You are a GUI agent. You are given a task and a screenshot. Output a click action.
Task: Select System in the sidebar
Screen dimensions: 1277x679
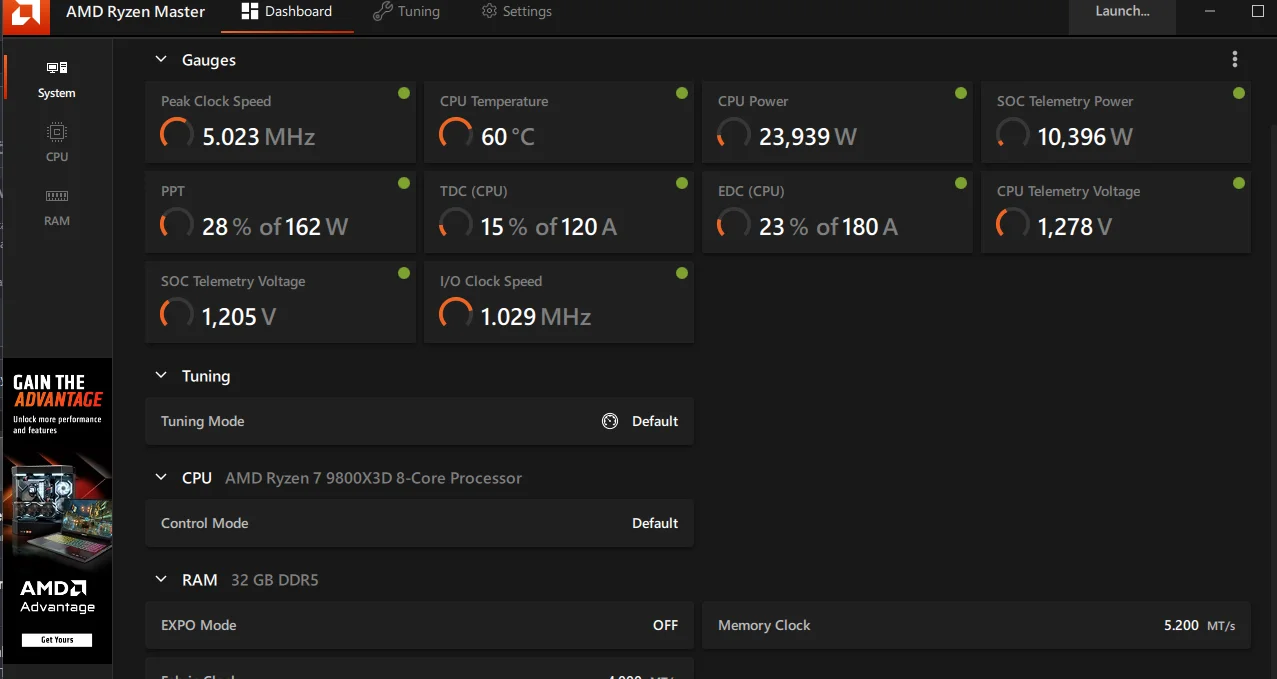click(57, 79)
